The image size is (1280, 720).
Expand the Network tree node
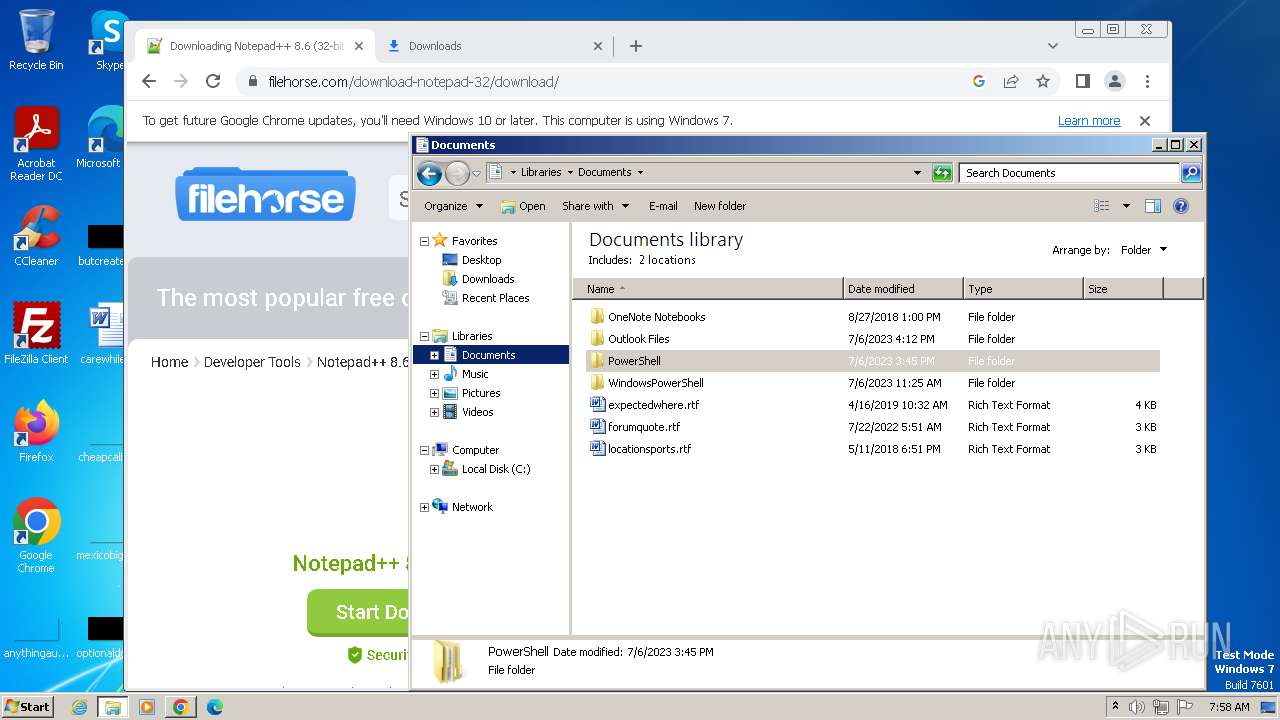click(x=424, y=508)
